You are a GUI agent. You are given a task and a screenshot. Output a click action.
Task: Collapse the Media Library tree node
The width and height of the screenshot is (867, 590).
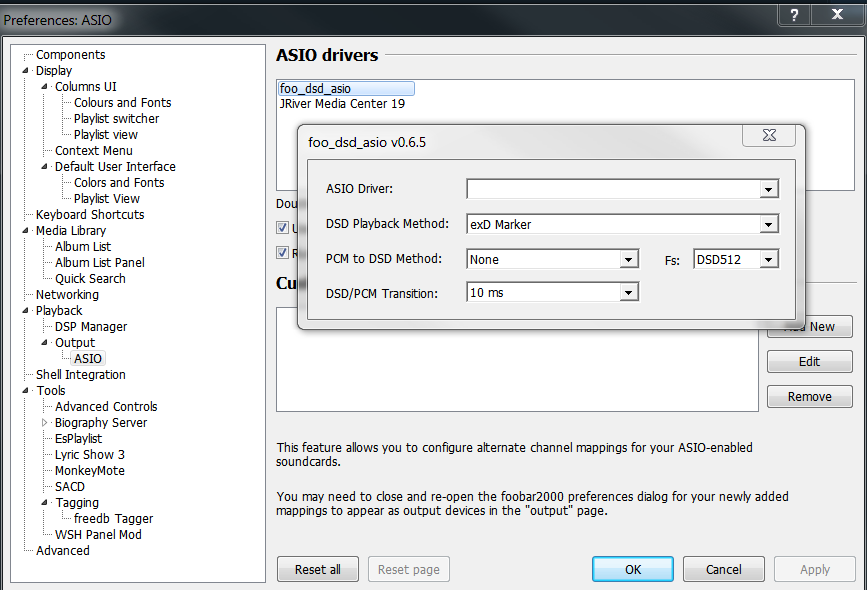tap(25, 231)
